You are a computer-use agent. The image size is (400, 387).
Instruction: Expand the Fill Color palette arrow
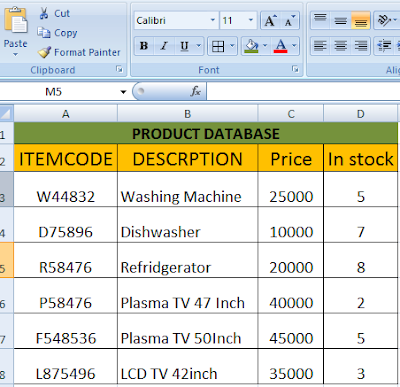coord(265,46)
